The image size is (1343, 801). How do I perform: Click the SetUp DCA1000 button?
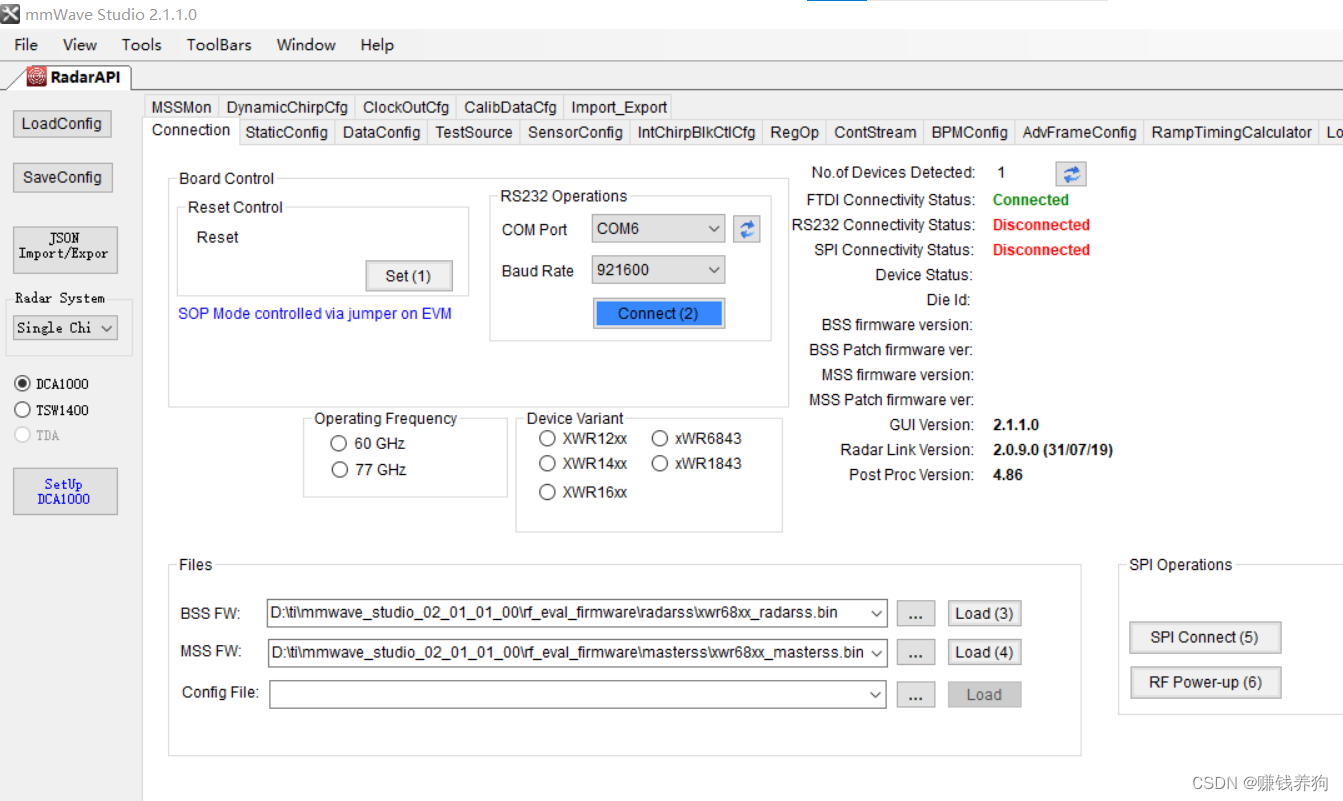[65, 491]
